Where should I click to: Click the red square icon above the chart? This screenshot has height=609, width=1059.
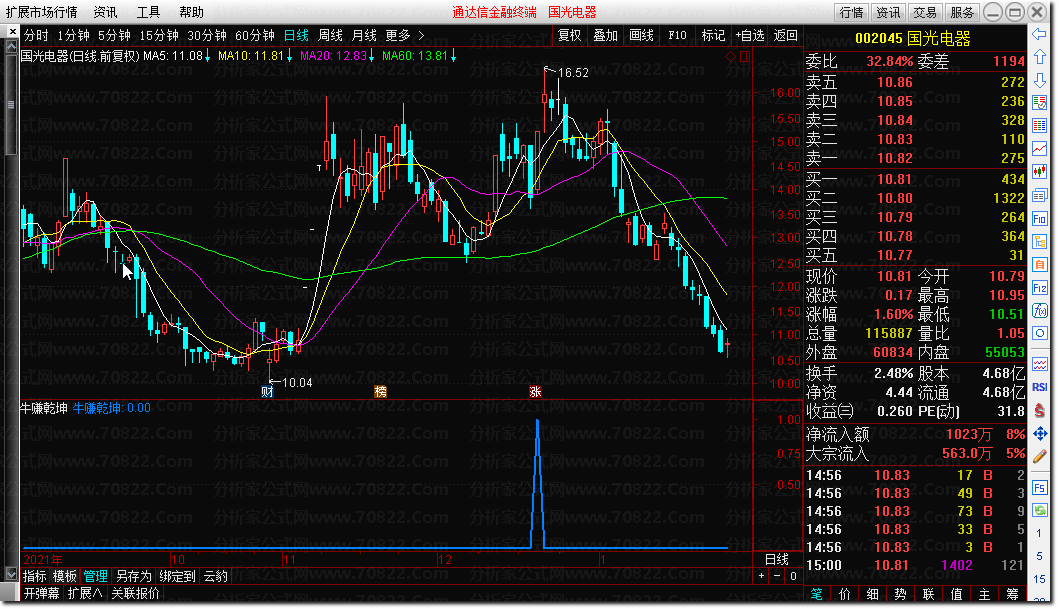tap(745, 57)
